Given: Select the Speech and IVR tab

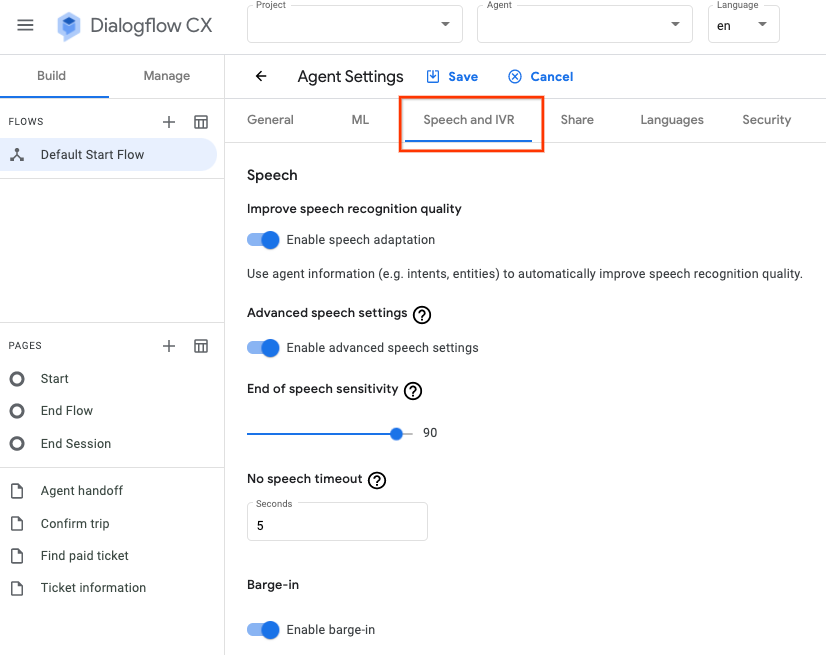Looking at the screenshot, I should click(x=469, y=120).
